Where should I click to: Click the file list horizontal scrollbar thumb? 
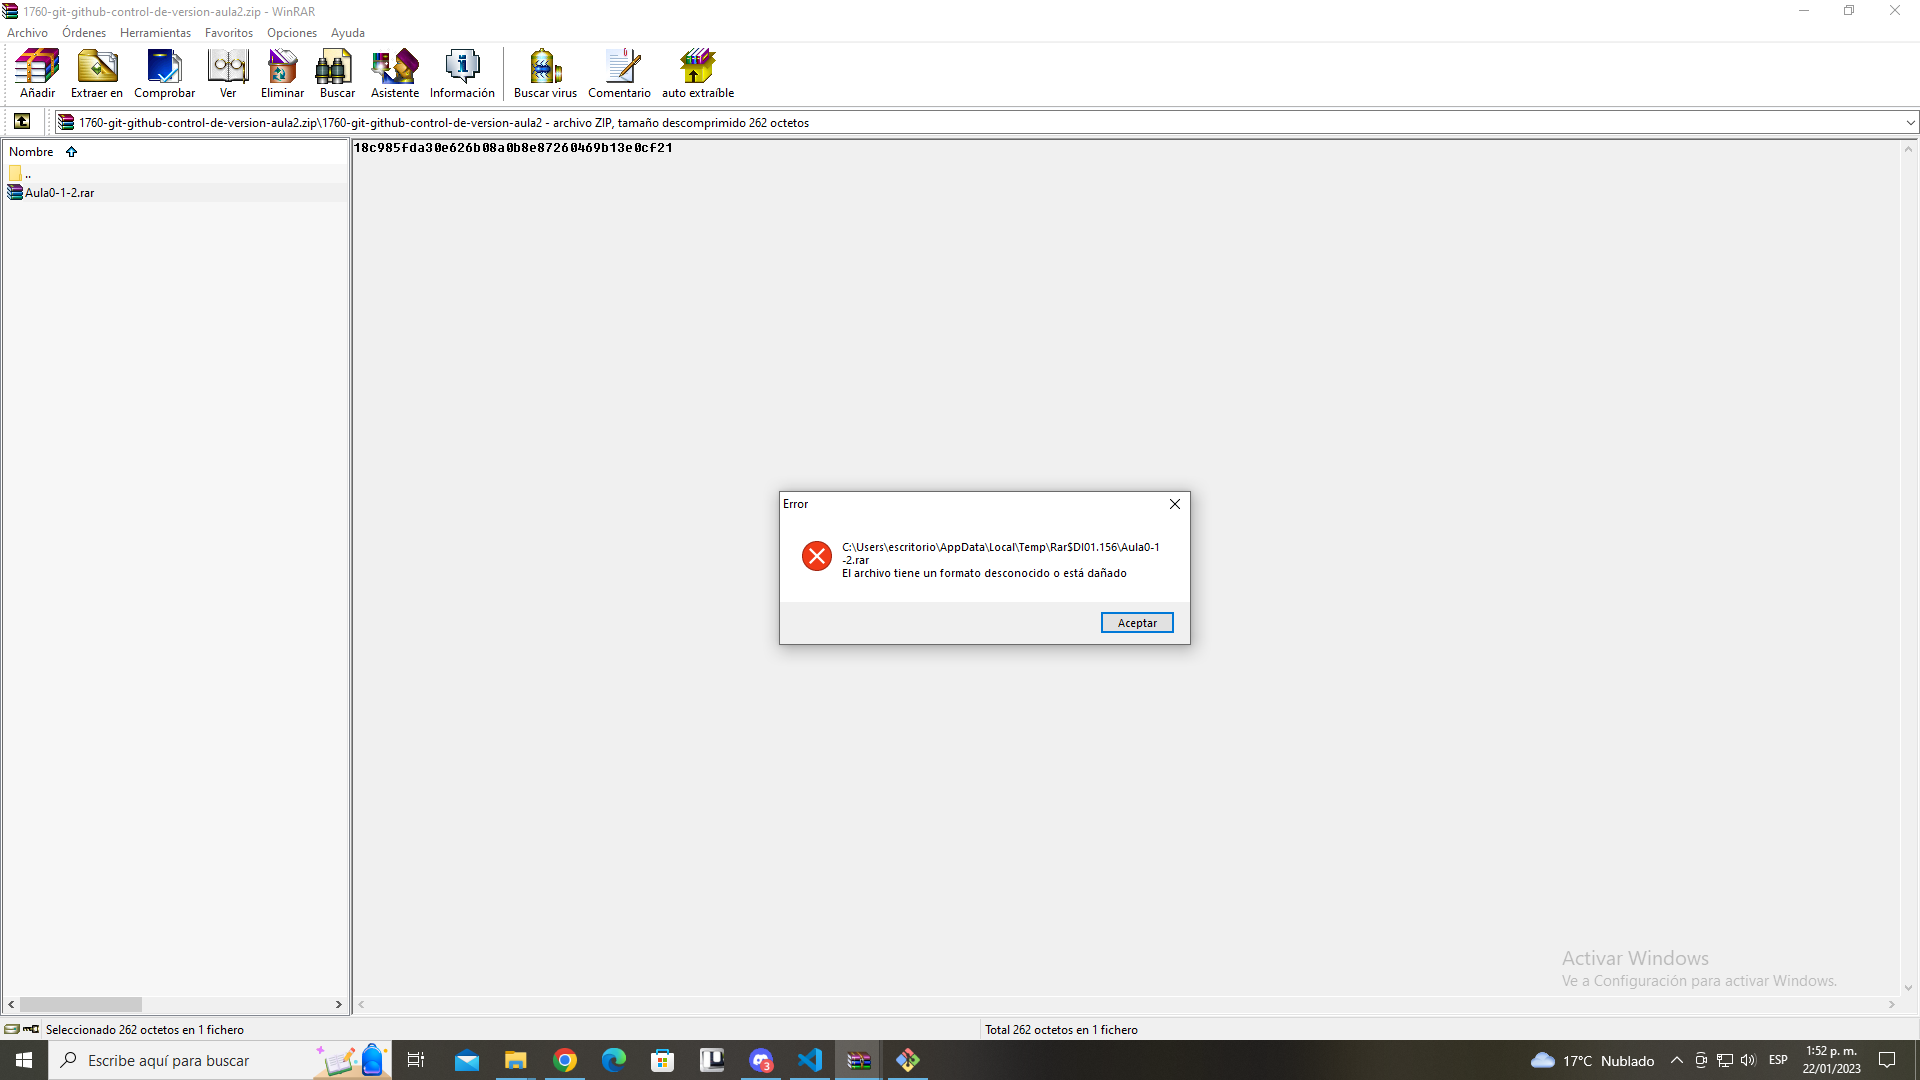[80, 1004]
